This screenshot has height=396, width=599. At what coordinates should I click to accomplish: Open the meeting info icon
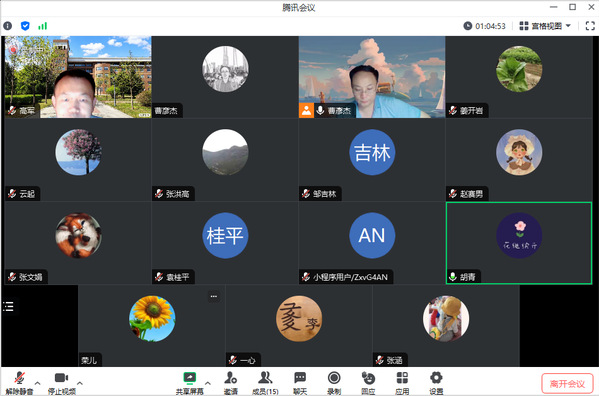pyautogui.click(x=8, y=26)
